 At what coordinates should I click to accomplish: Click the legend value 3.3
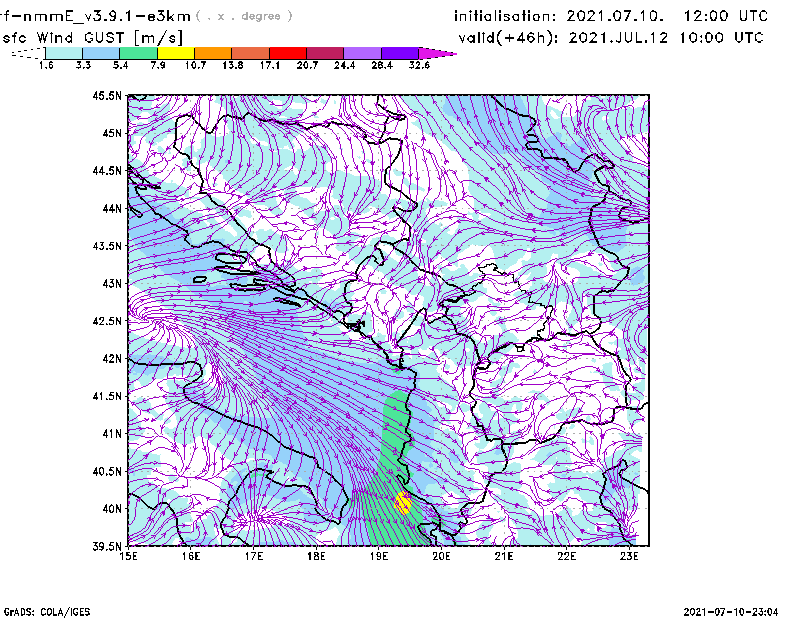[x=83, y=65]
